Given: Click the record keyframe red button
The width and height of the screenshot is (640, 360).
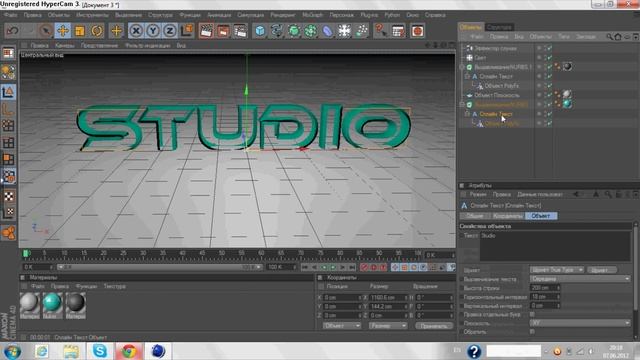Looking at the screenshot, I should (364, 267).
